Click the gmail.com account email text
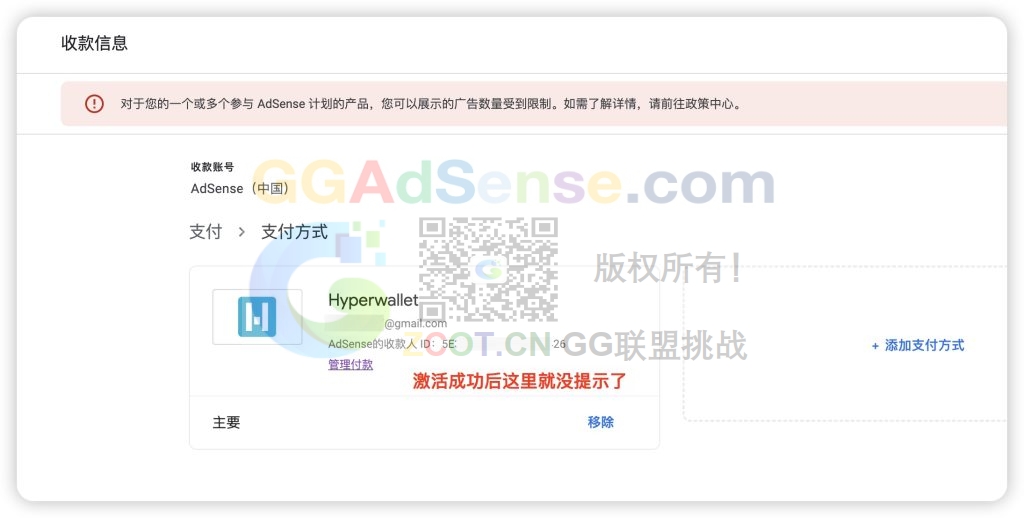Viewport: 1024px width, 518px height. click(x=415, y=323)
